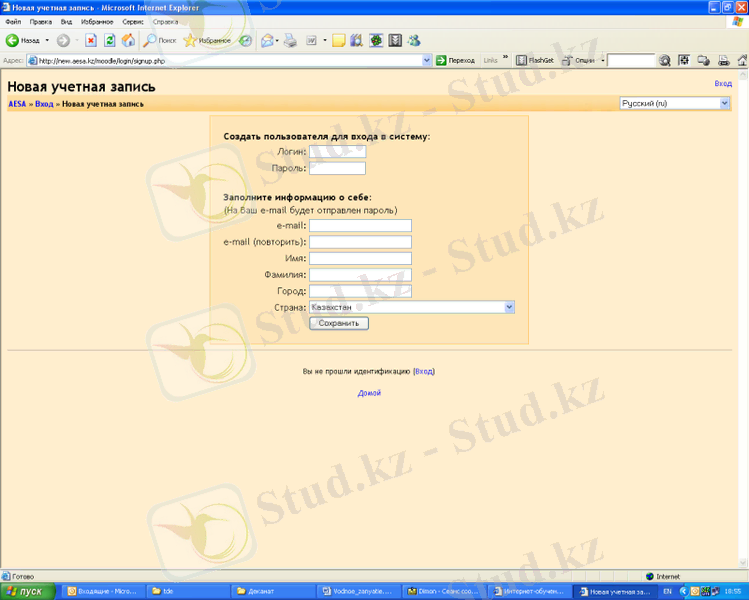Open the History clock icon
This screenshot has width=749, height=600.
coord(245,41)
